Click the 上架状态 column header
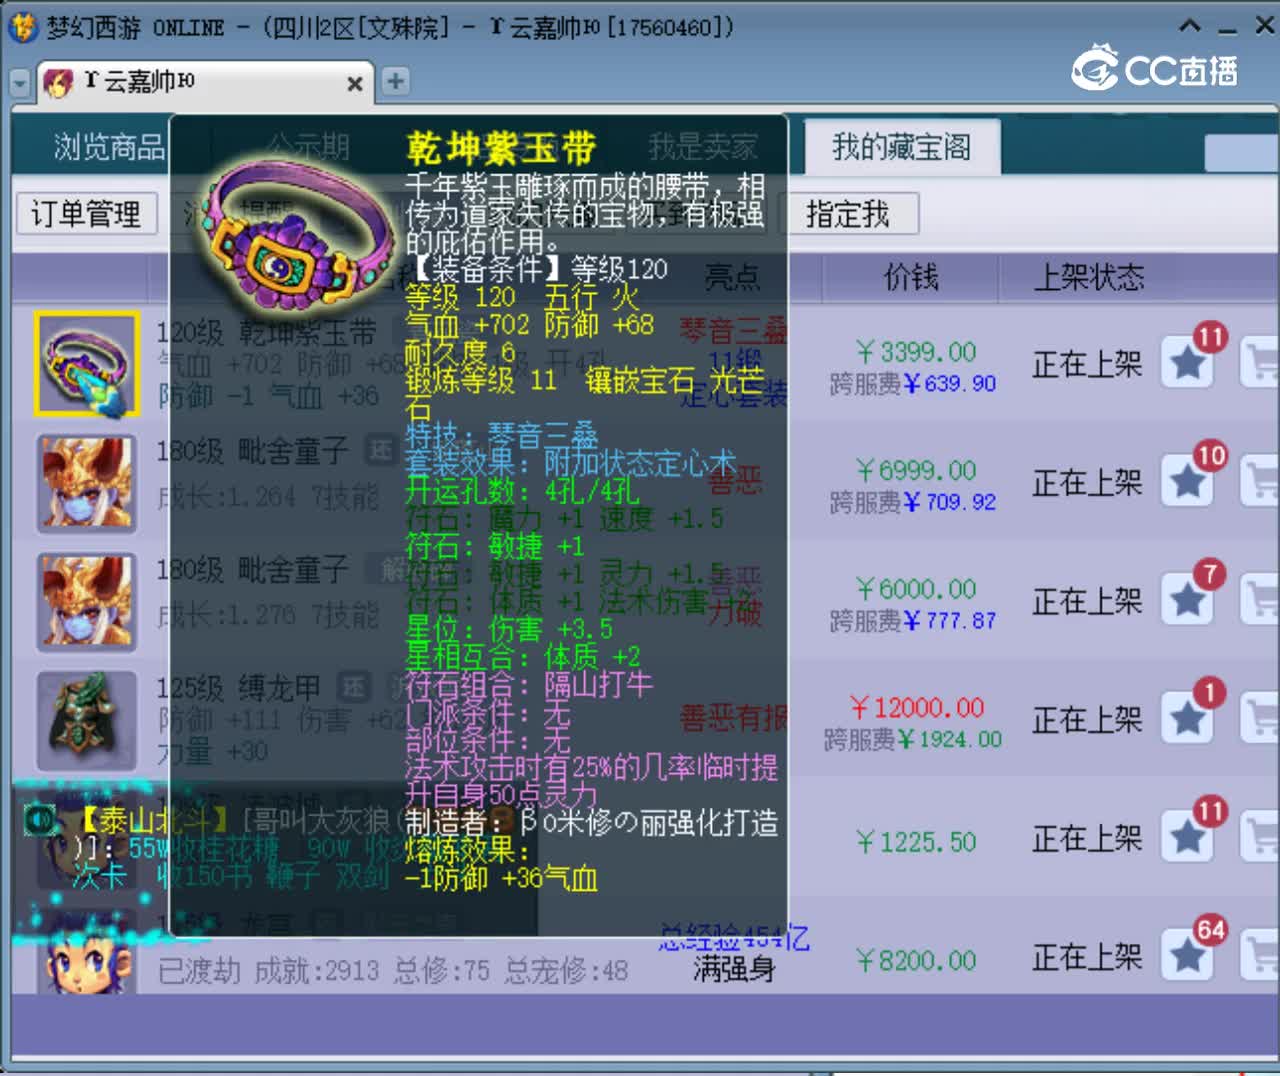The width and height of the screenshot is (1280, 1076). click(1089, 277)
